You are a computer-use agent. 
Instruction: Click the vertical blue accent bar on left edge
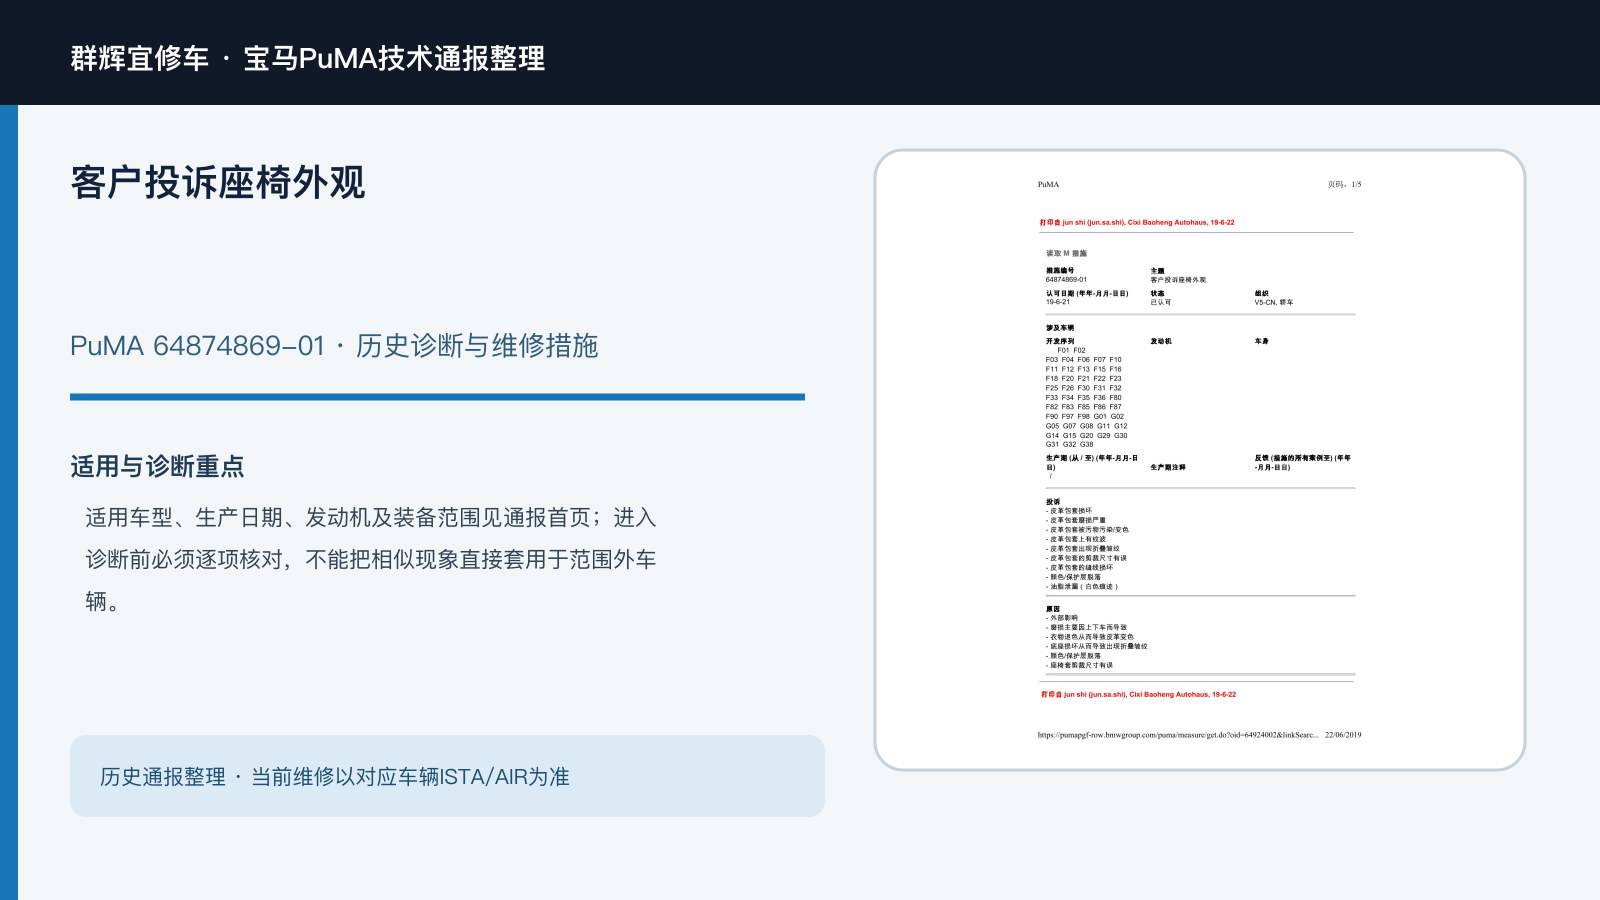click(x=9, y=502)
